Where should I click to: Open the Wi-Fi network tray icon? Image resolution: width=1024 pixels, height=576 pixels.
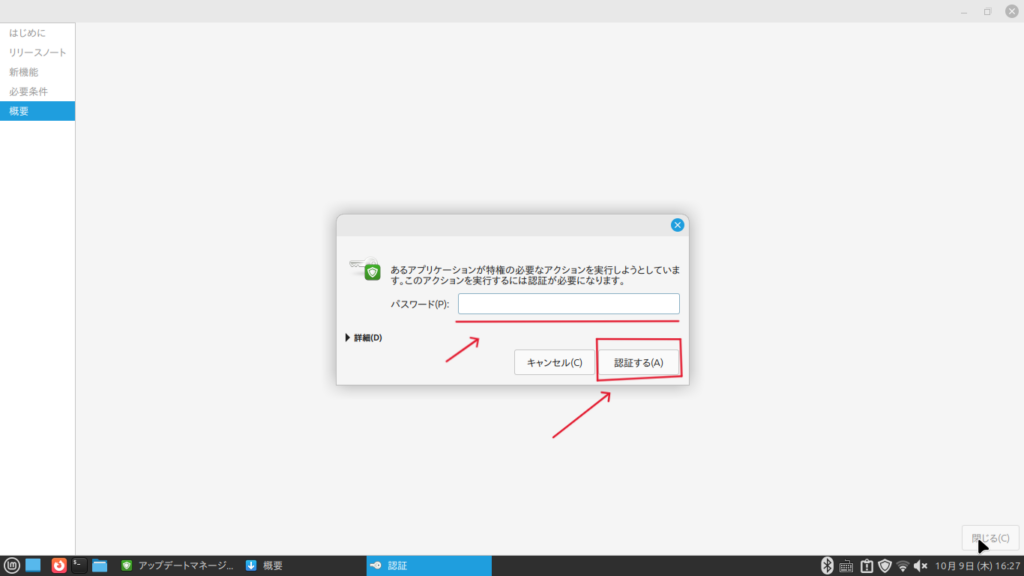pos(903,565)
